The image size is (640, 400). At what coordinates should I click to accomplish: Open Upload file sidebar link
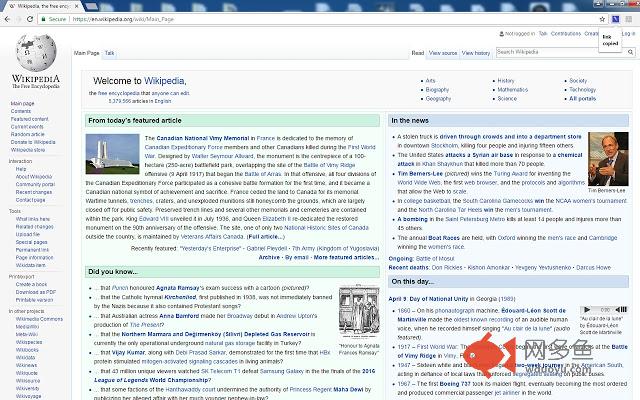coord(27,234)
